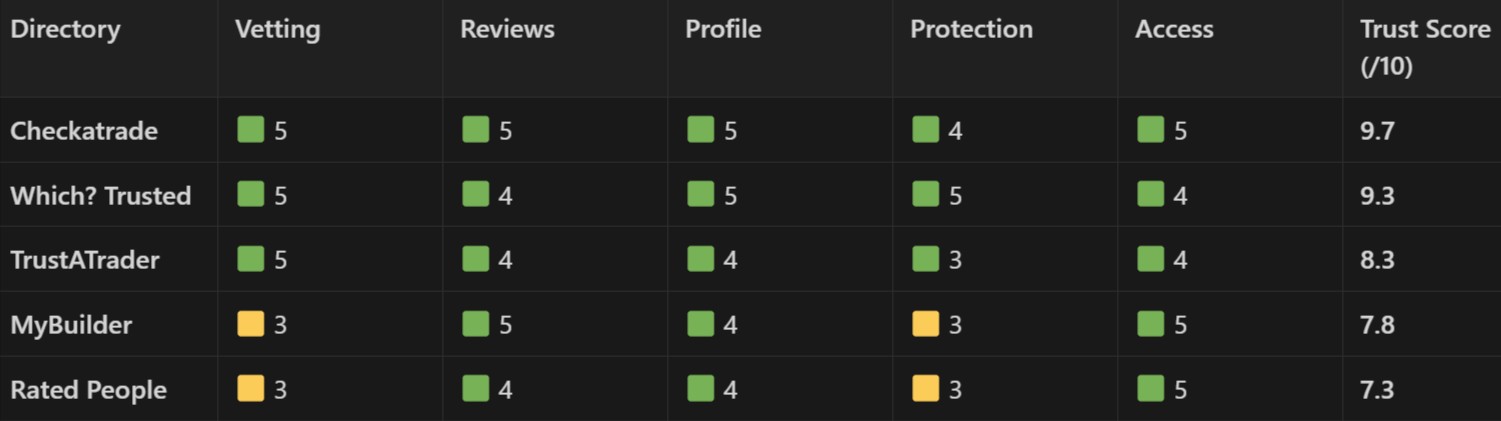This screenshot has width=1501, height=421.
Task: Click the 7.3 trust score for Rated People
Action: coord(1377,389)
